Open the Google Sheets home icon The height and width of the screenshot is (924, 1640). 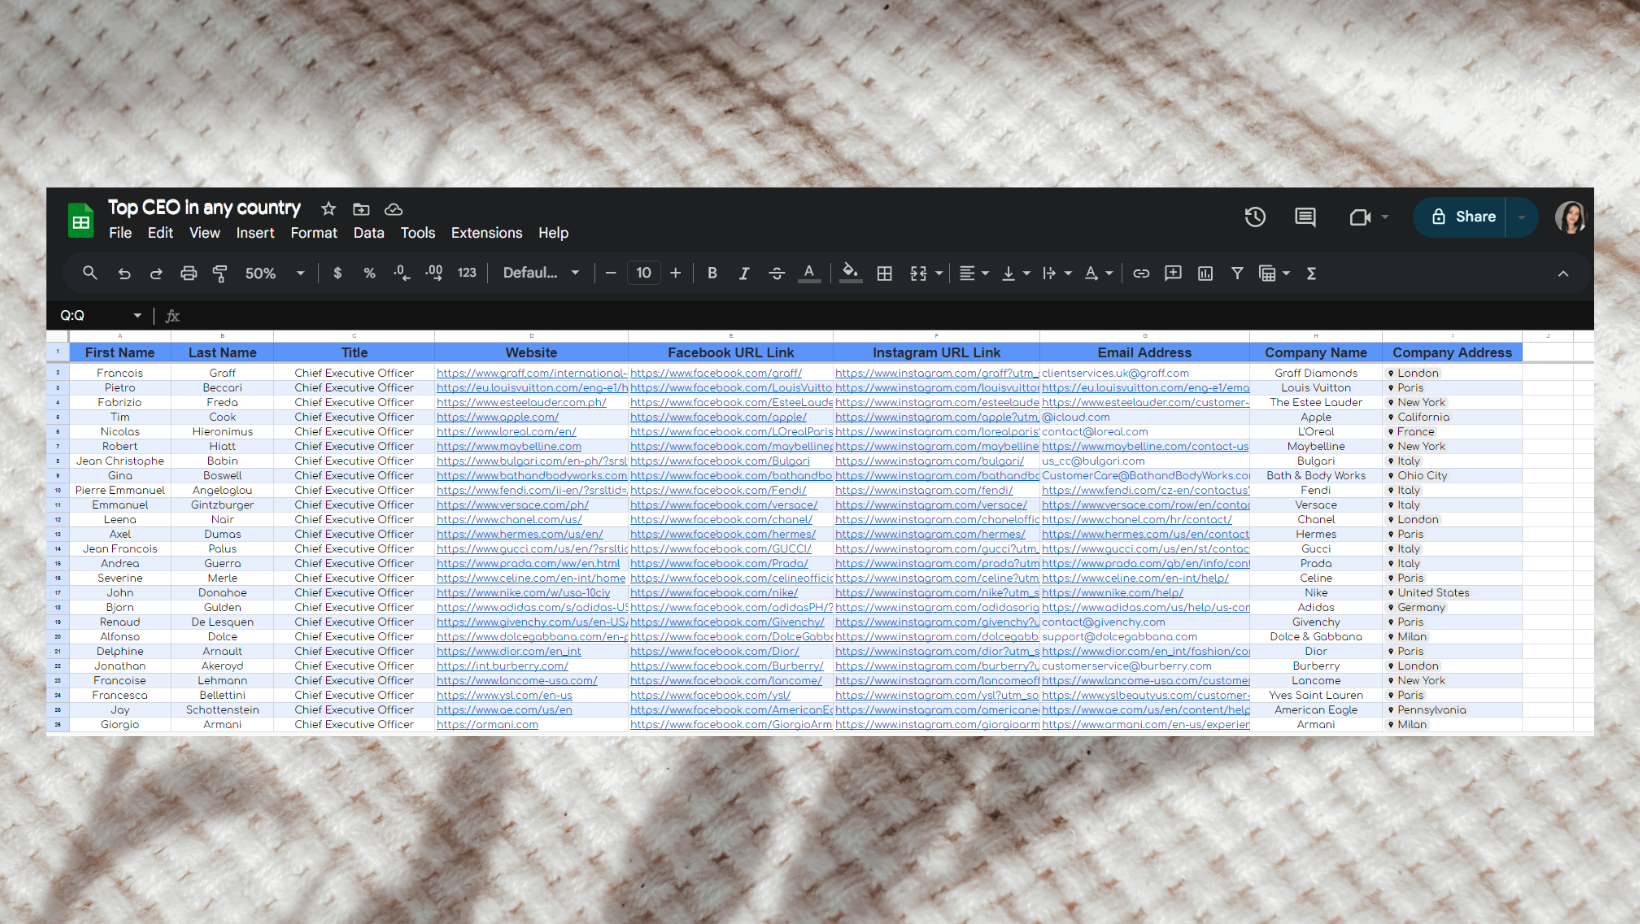(81, 220)
